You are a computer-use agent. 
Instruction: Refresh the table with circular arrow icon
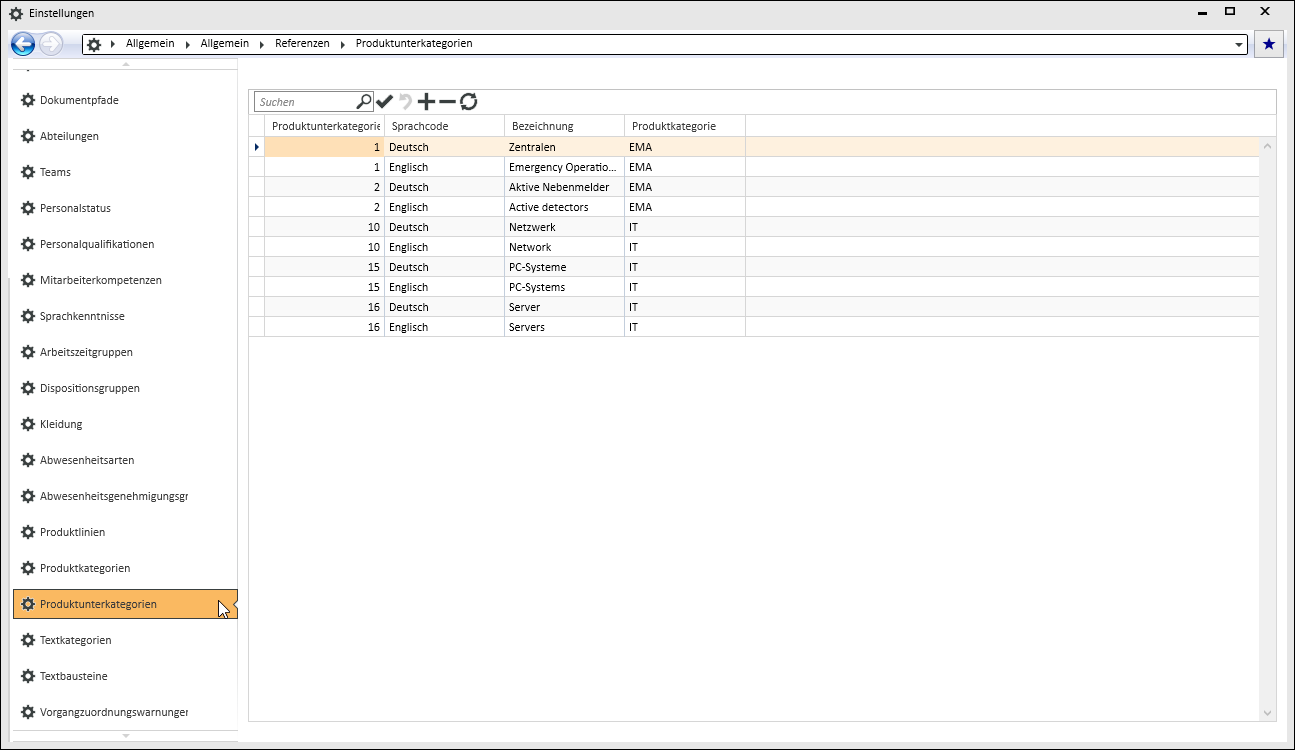tap(468, 101)
